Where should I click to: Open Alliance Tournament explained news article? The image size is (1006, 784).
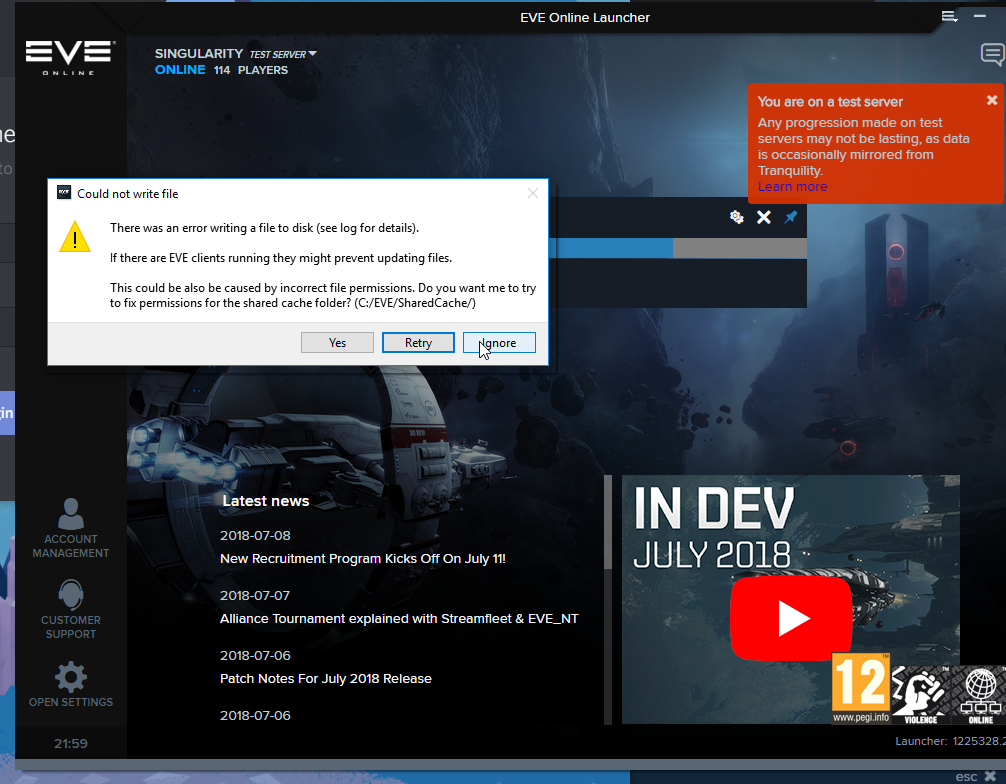(x=399, y=618)
